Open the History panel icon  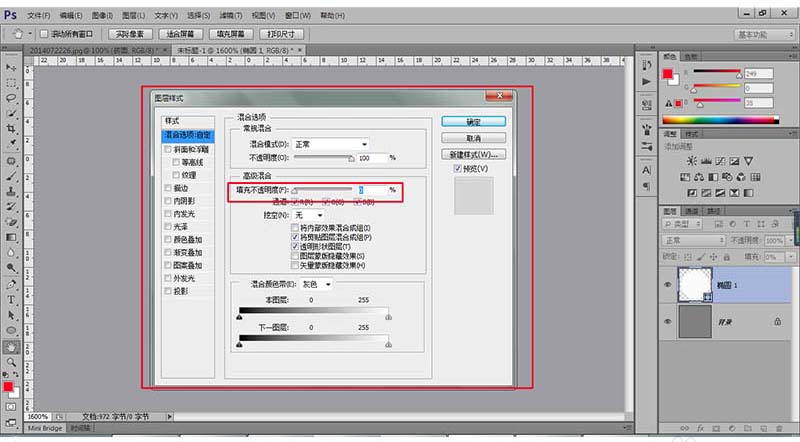point(647,65)
